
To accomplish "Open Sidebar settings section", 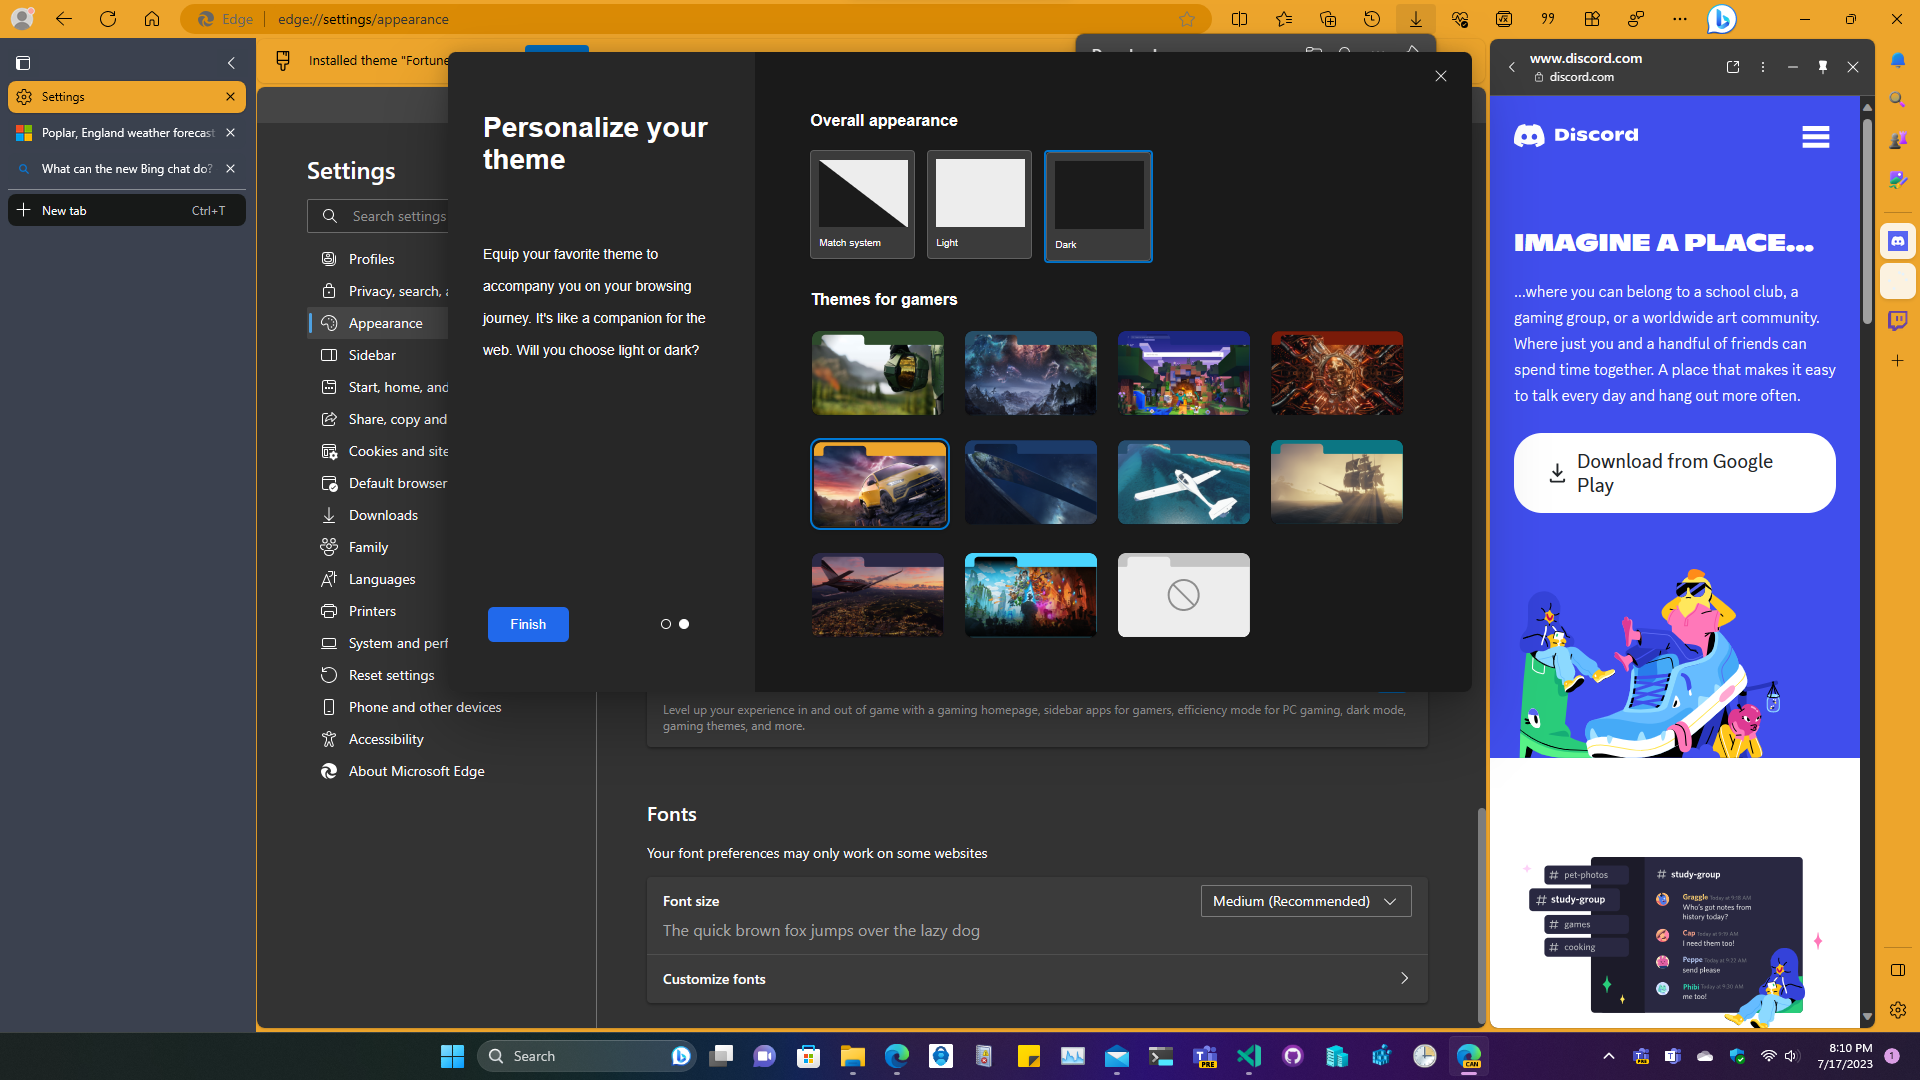I will point(372,355).
